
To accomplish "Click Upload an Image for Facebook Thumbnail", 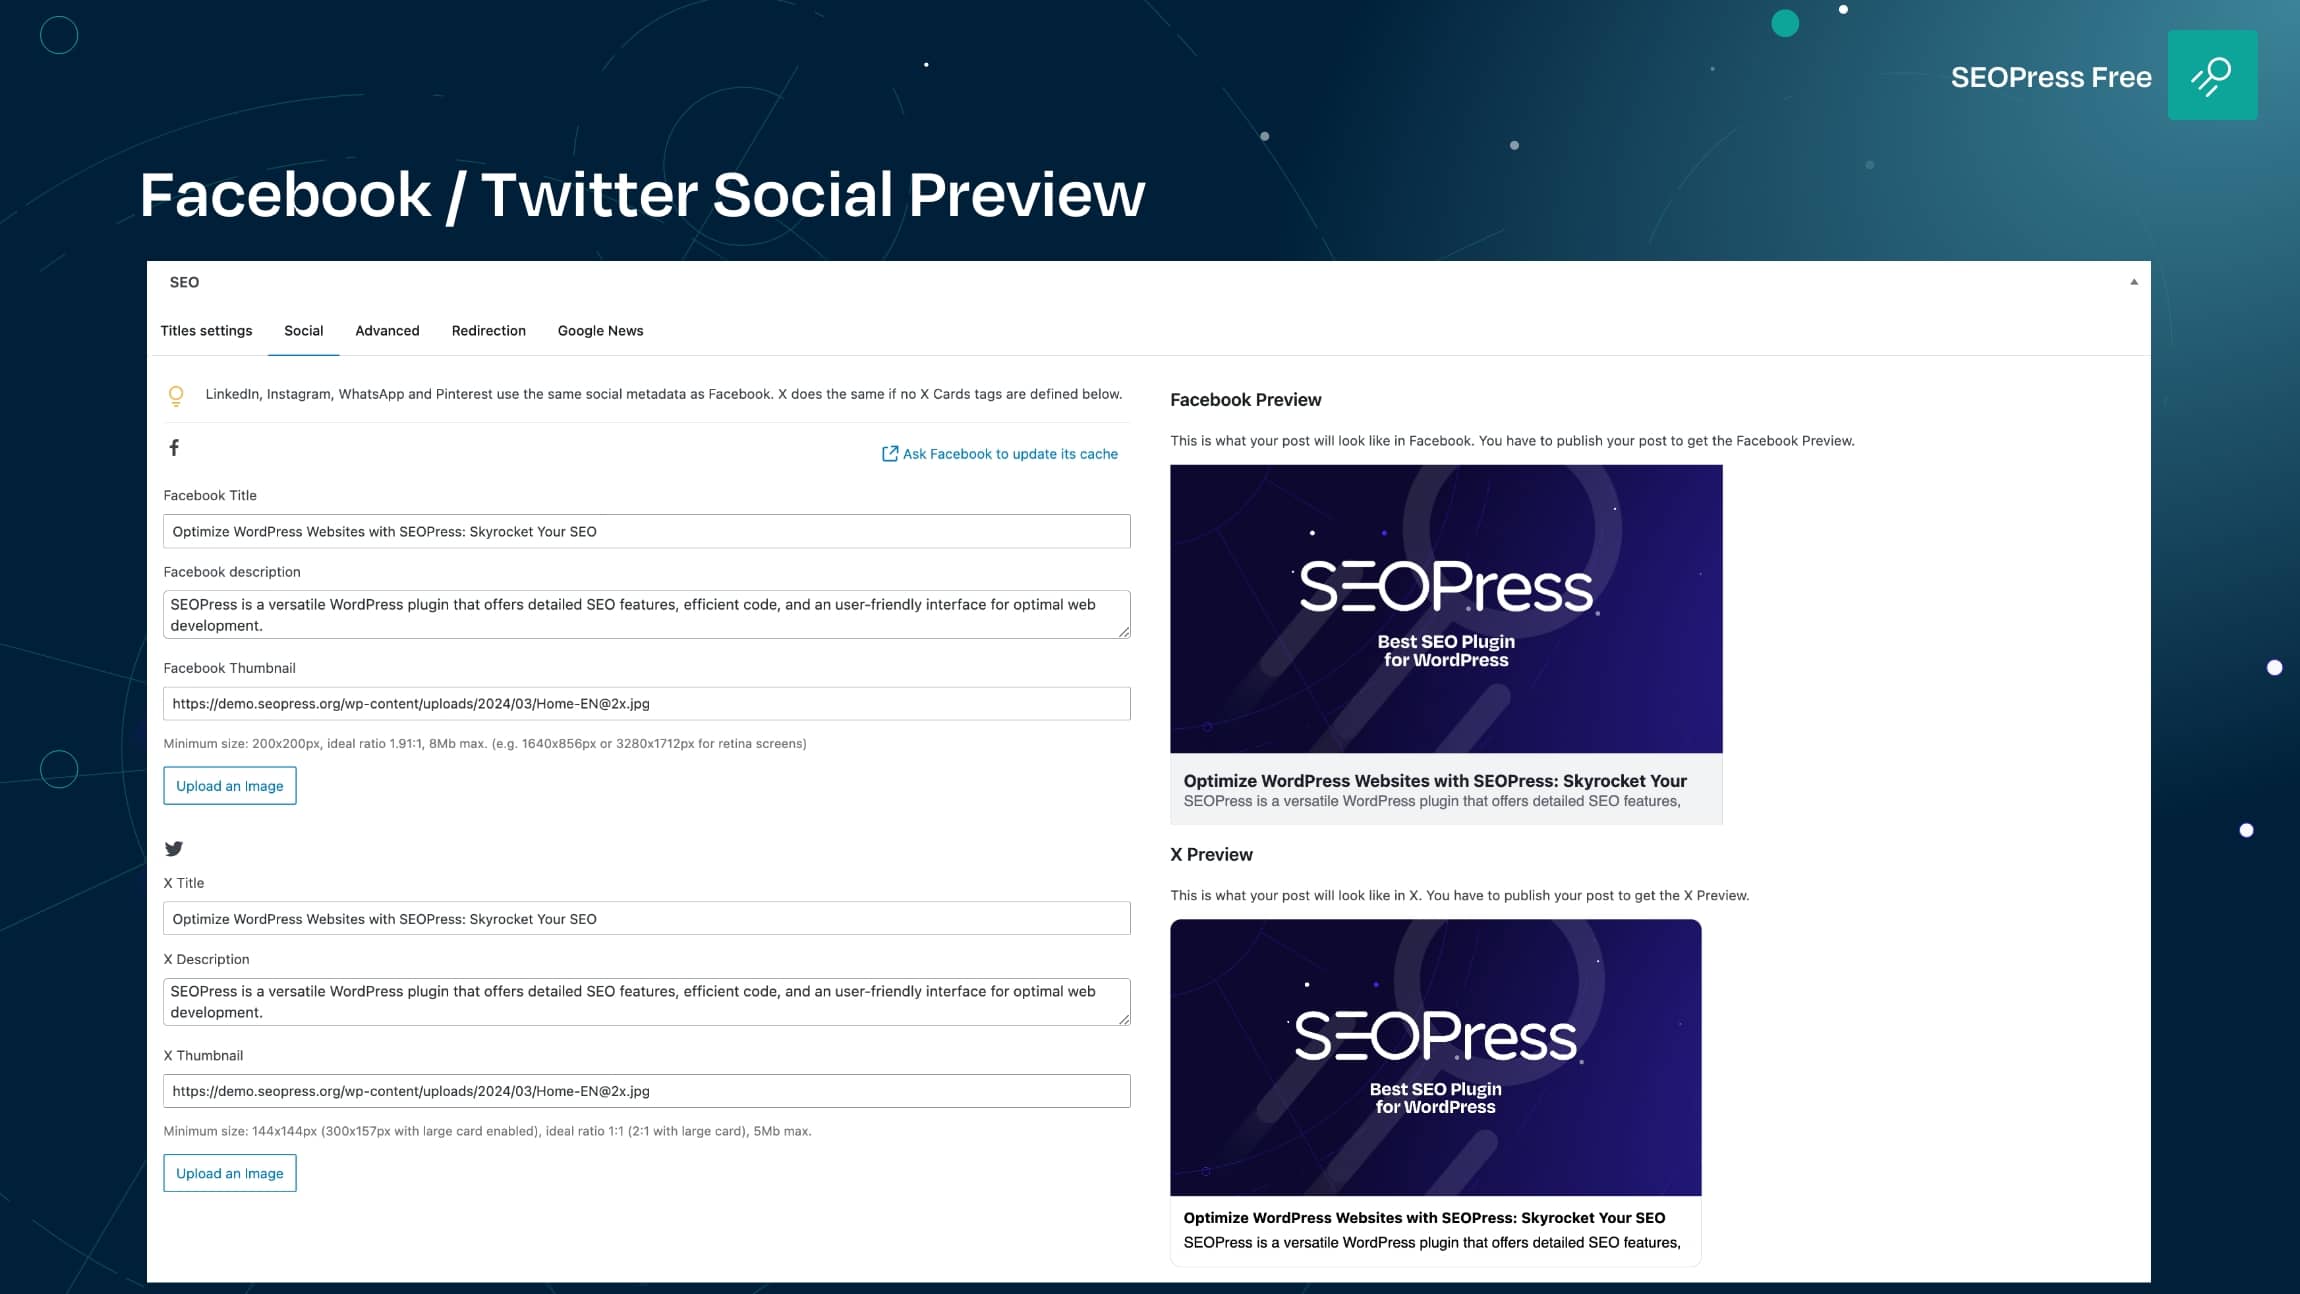I will (x=229, y=785).
